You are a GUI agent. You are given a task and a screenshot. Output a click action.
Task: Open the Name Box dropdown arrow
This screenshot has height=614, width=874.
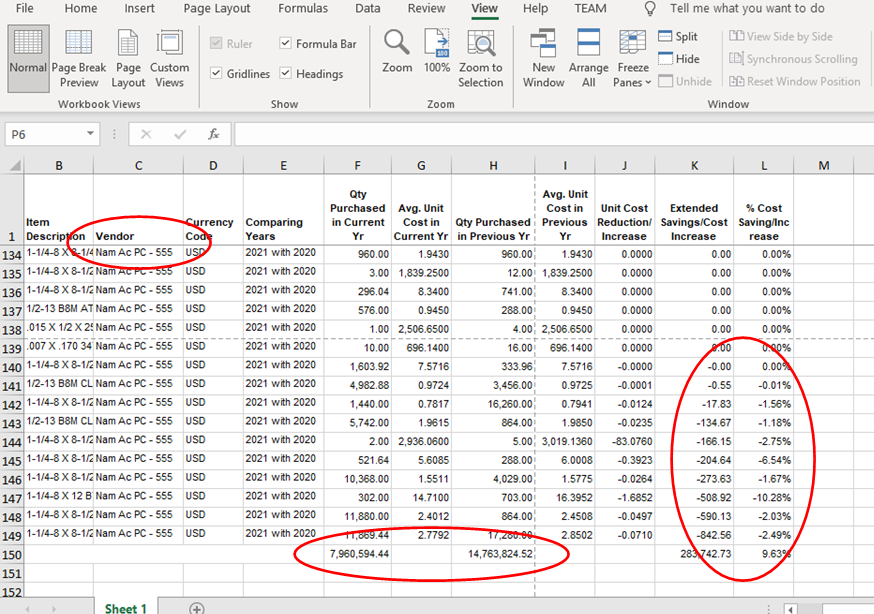click(x=90, y=134)
